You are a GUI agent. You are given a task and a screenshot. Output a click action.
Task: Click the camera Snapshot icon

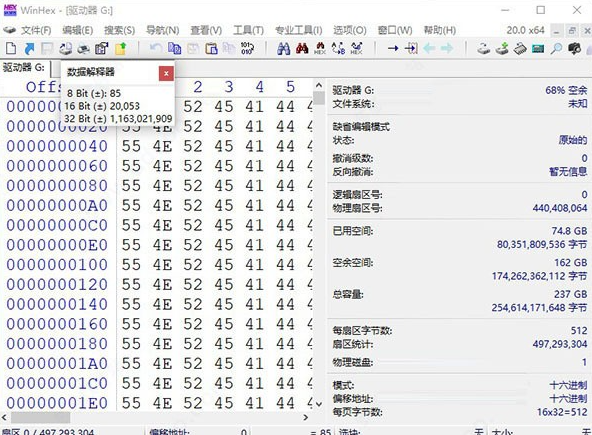point(574,48)
